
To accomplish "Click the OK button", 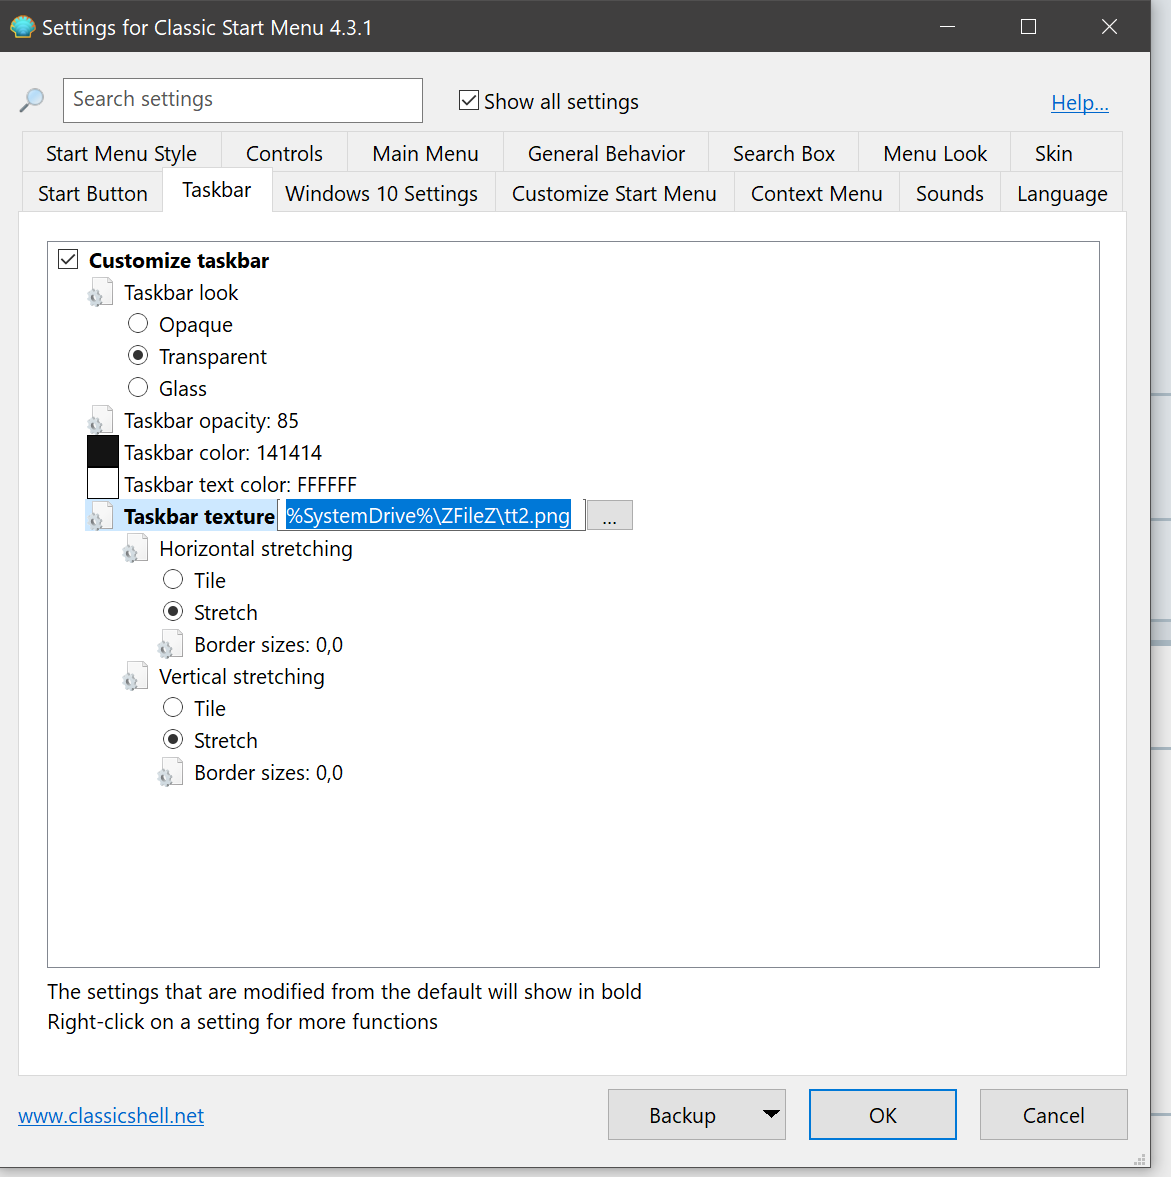I will coord(883,1114).
